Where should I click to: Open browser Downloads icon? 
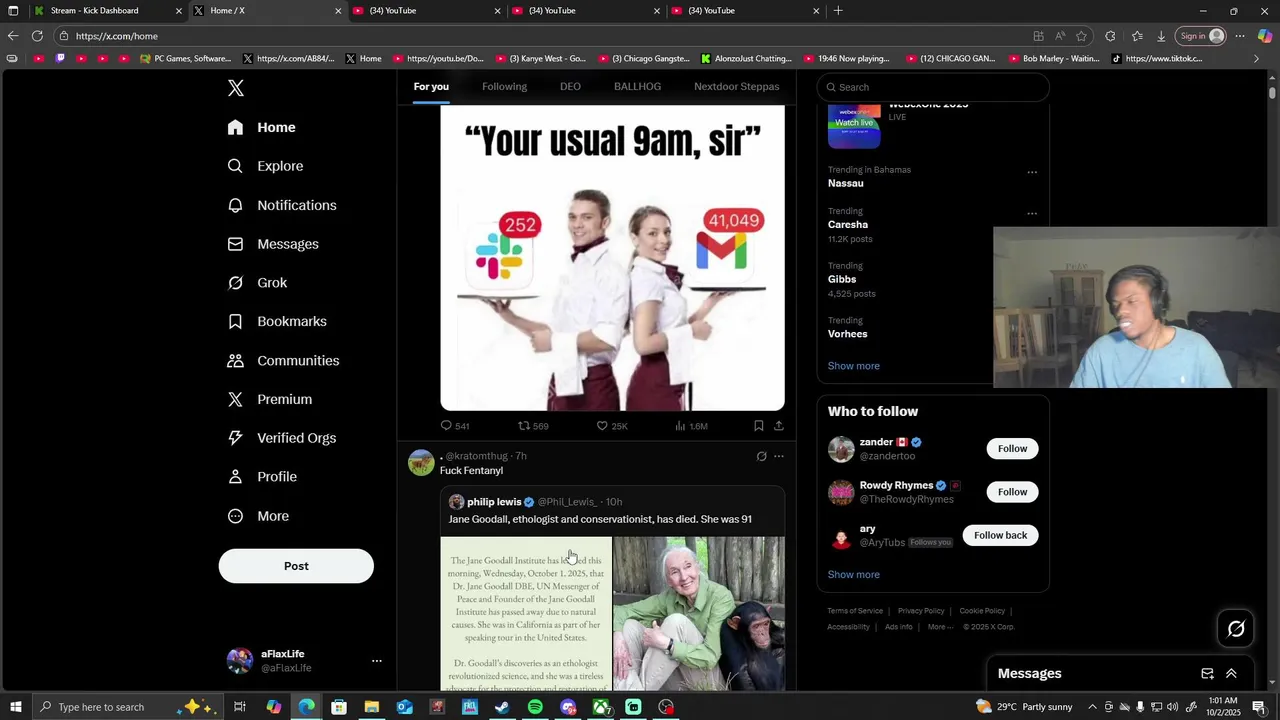(1161, 36)
